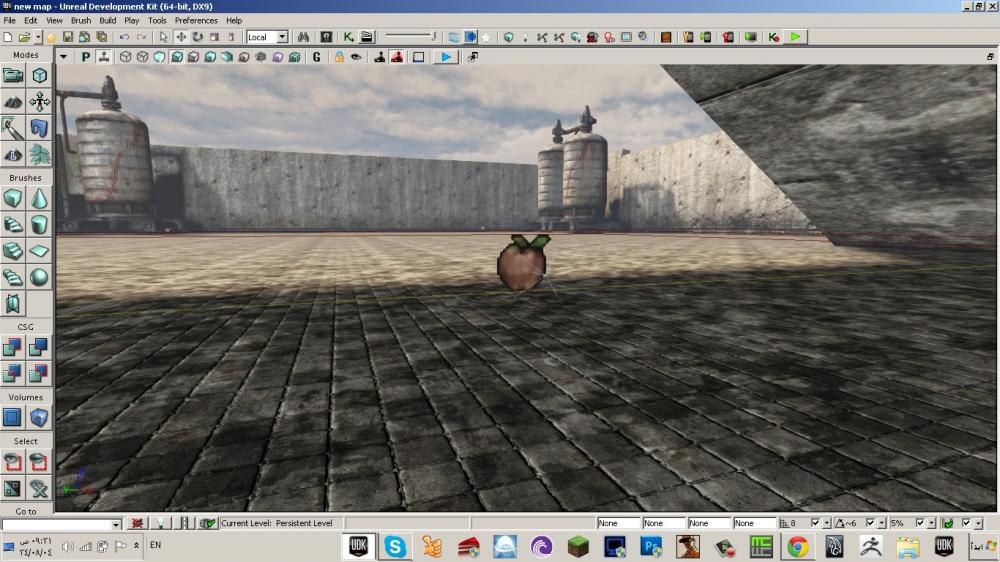Click the New Map icon
1000x562 pixels.
tap(8, 37)
